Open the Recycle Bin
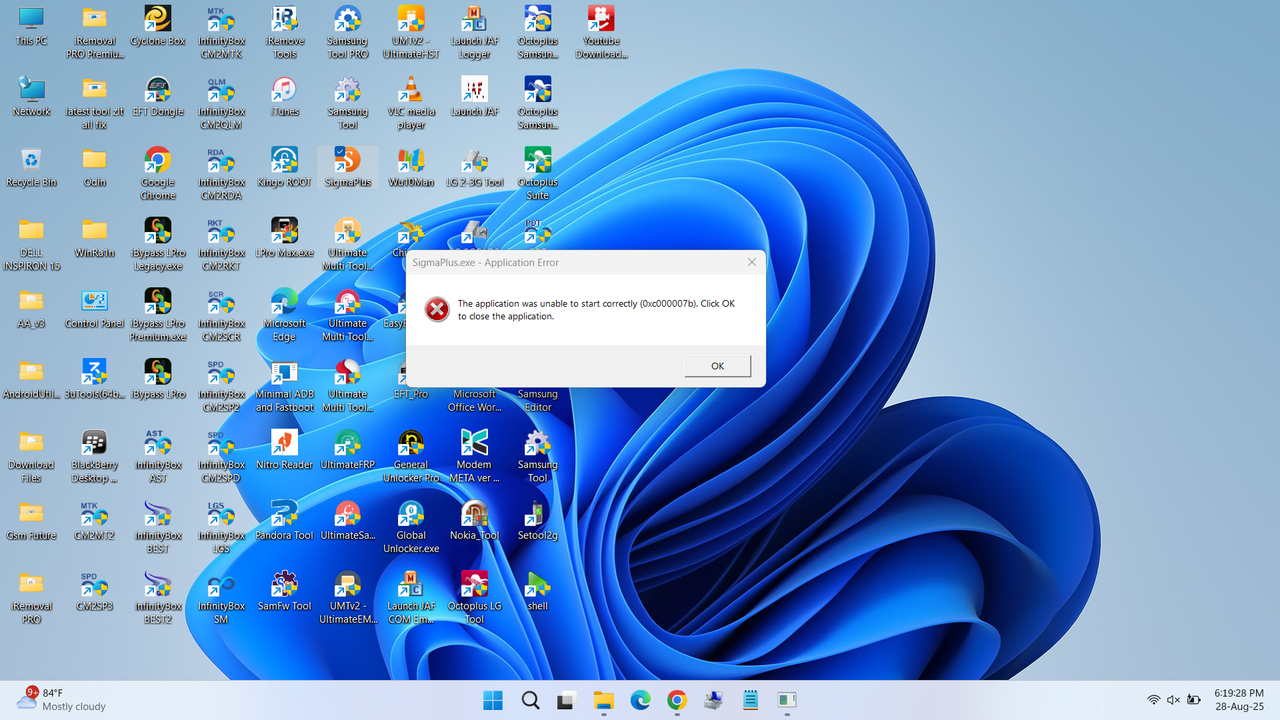Viewport: 1280px width, 720px height. coord(31,170)
